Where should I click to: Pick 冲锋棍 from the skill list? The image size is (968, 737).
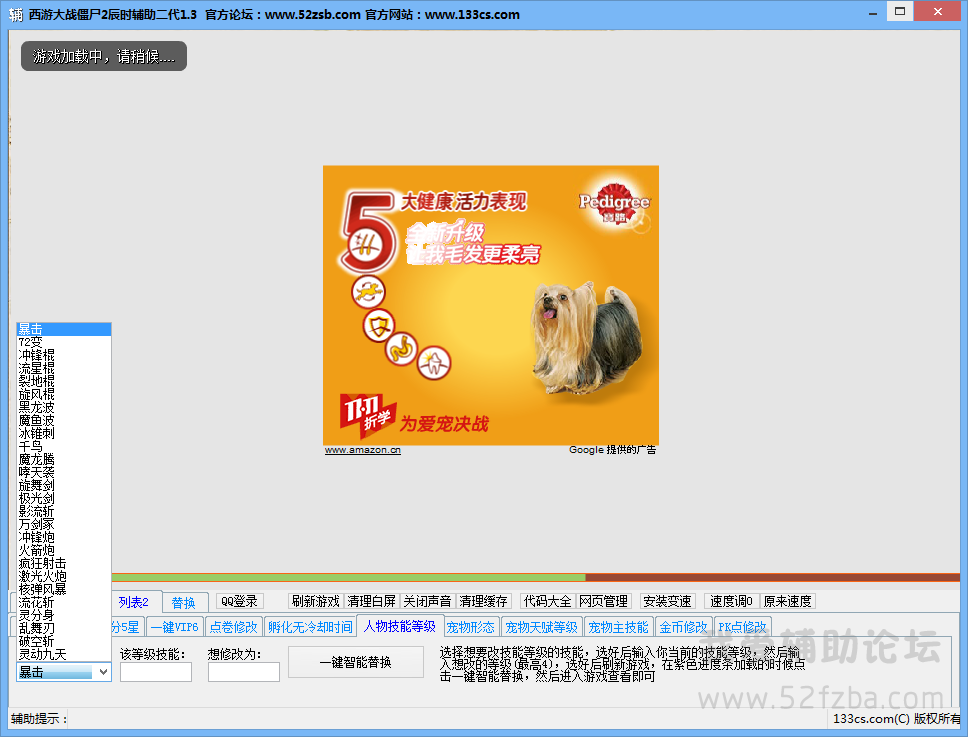click(64, 355)
